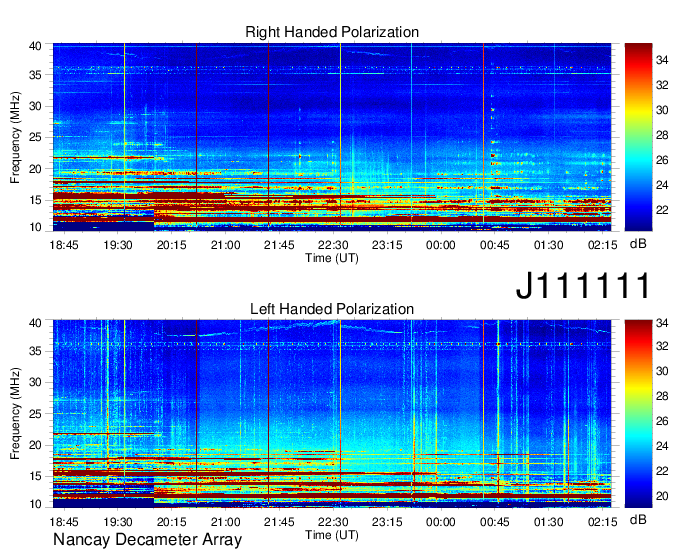Image resolution: width=680 pixels, height=552 pixels.
Task: Click 23:15 tick on Left Handed time axis
Action: pyautogui.click(x=387, y=522)
